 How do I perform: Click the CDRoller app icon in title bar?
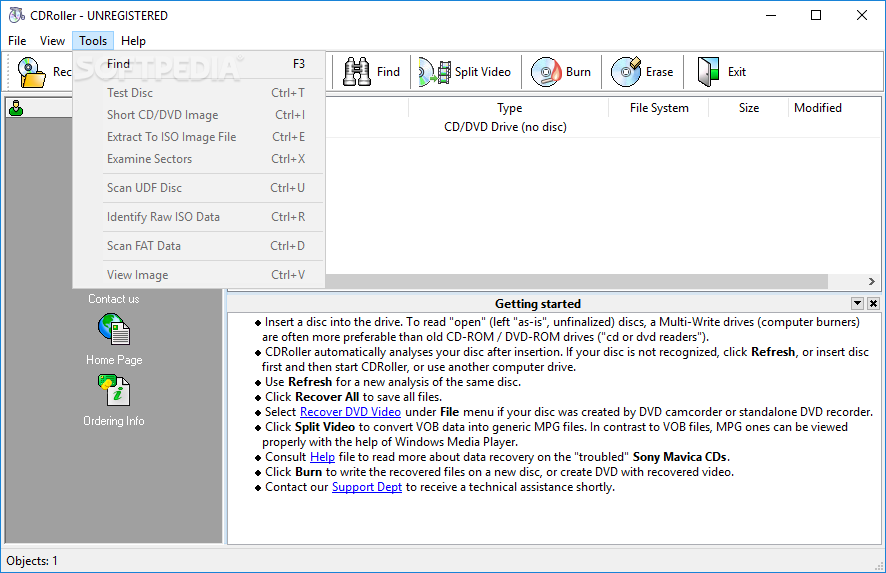tap(16, 15)
